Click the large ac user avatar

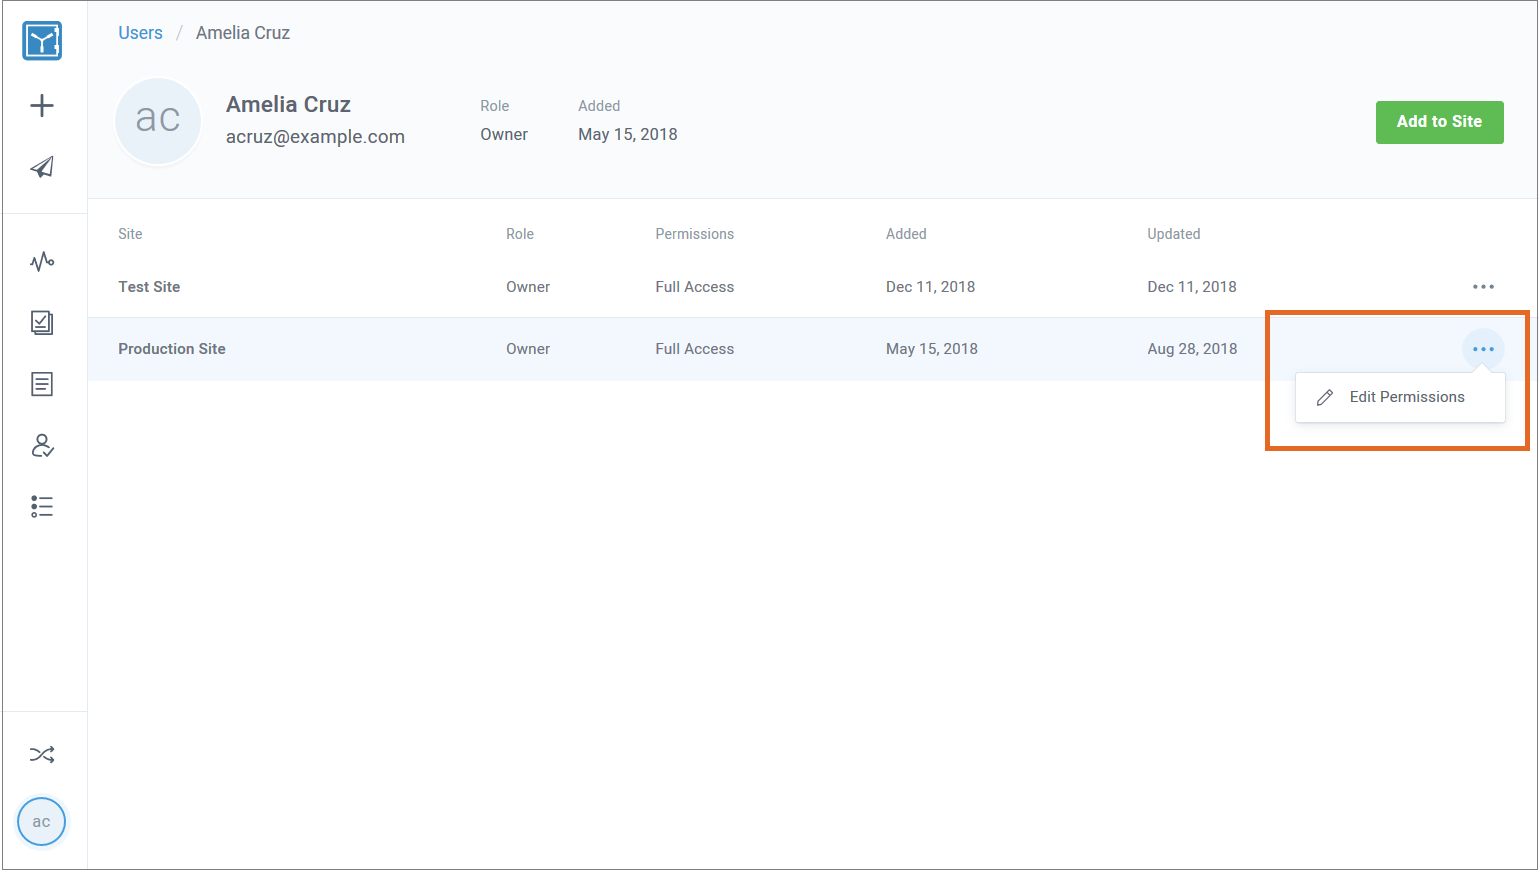coord(158,120)
